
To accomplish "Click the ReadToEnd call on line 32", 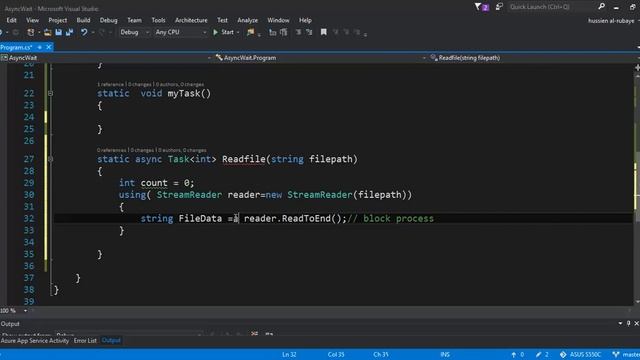I will coord(306,218).
